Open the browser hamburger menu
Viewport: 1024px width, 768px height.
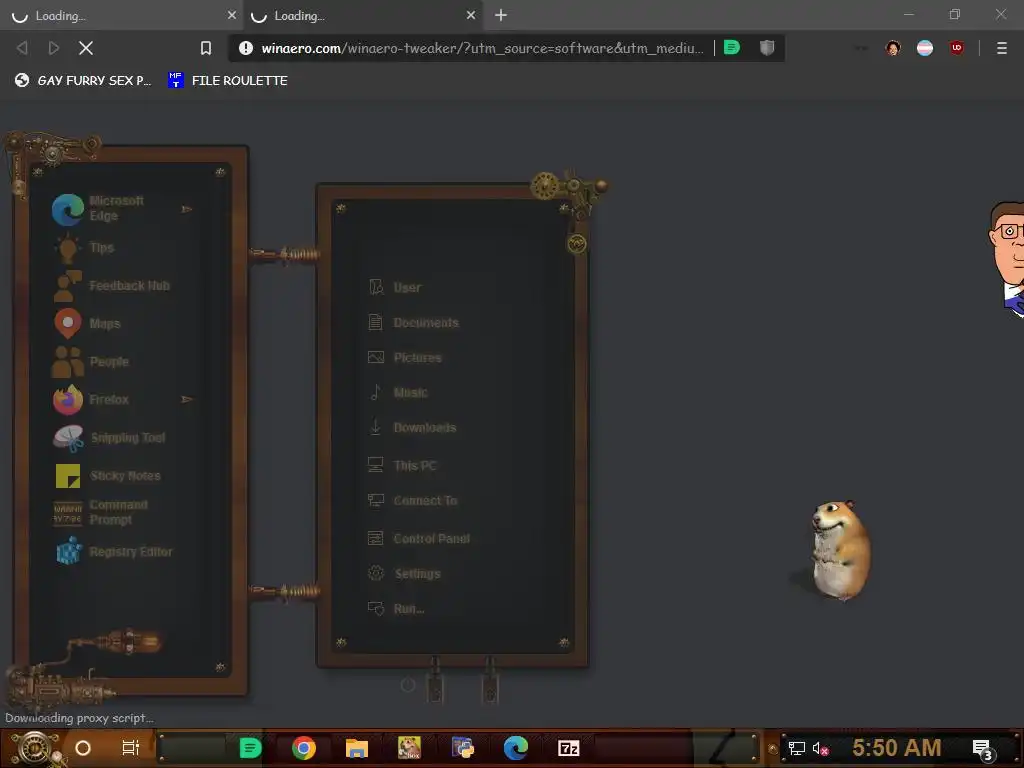[1002, 48]
